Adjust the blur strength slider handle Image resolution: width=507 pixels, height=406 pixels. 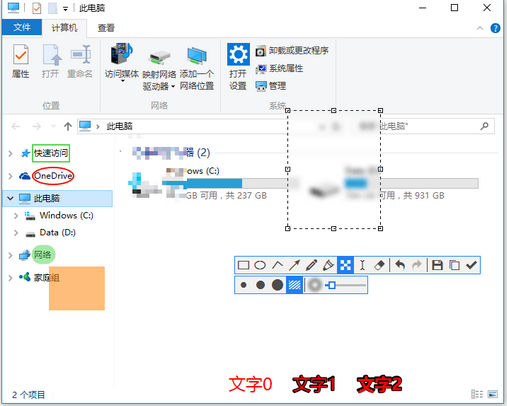tap(332, 285)
